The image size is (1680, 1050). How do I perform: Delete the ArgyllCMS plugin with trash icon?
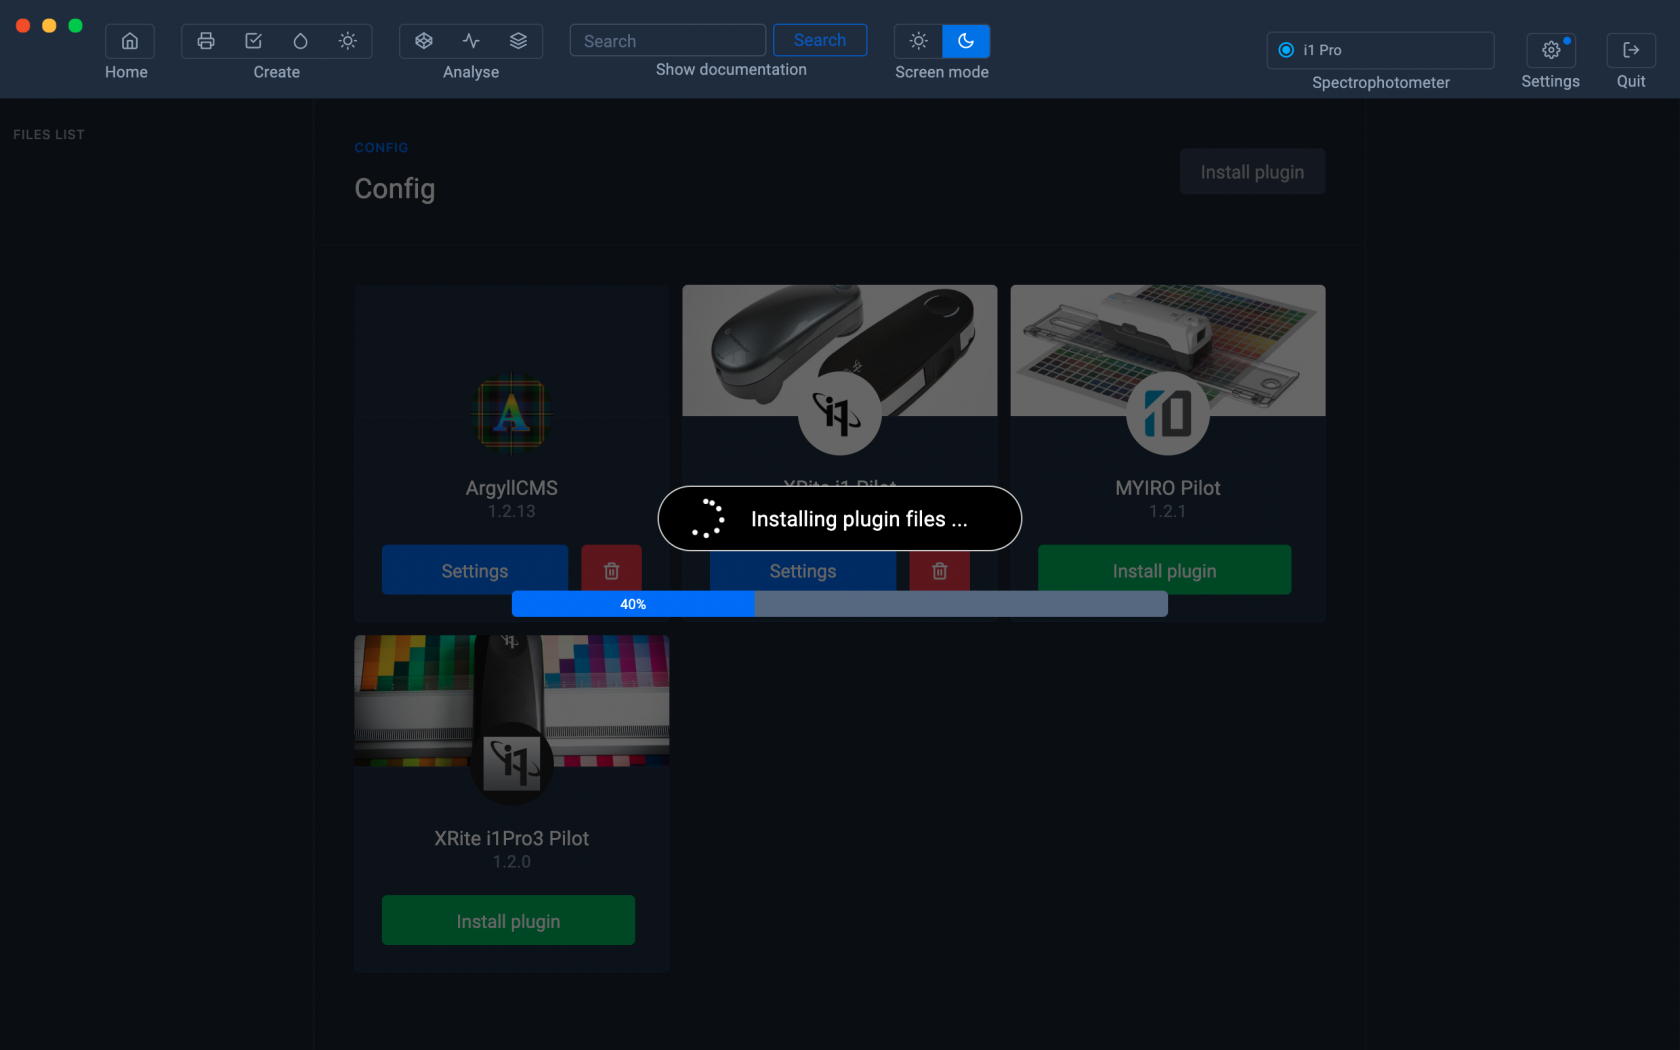612,570
